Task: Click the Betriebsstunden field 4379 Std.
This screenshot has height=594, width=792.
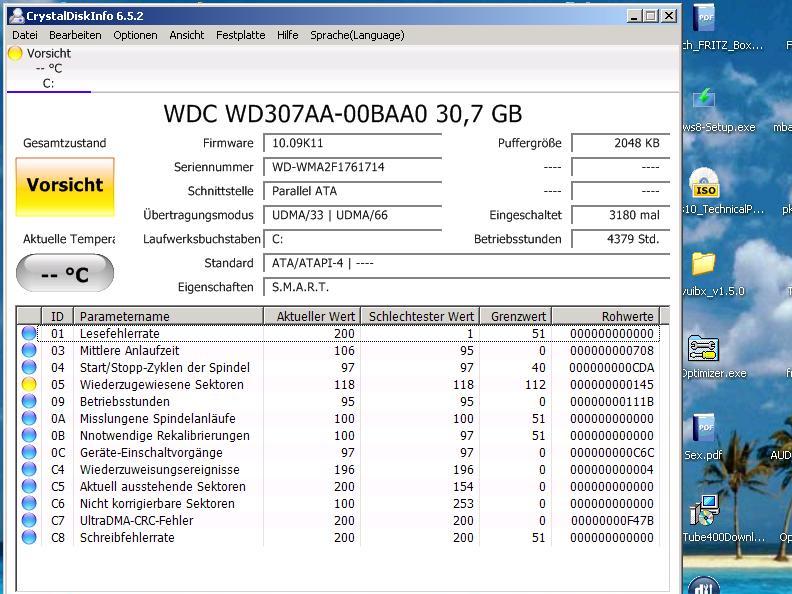Action: tap(621, 239)
